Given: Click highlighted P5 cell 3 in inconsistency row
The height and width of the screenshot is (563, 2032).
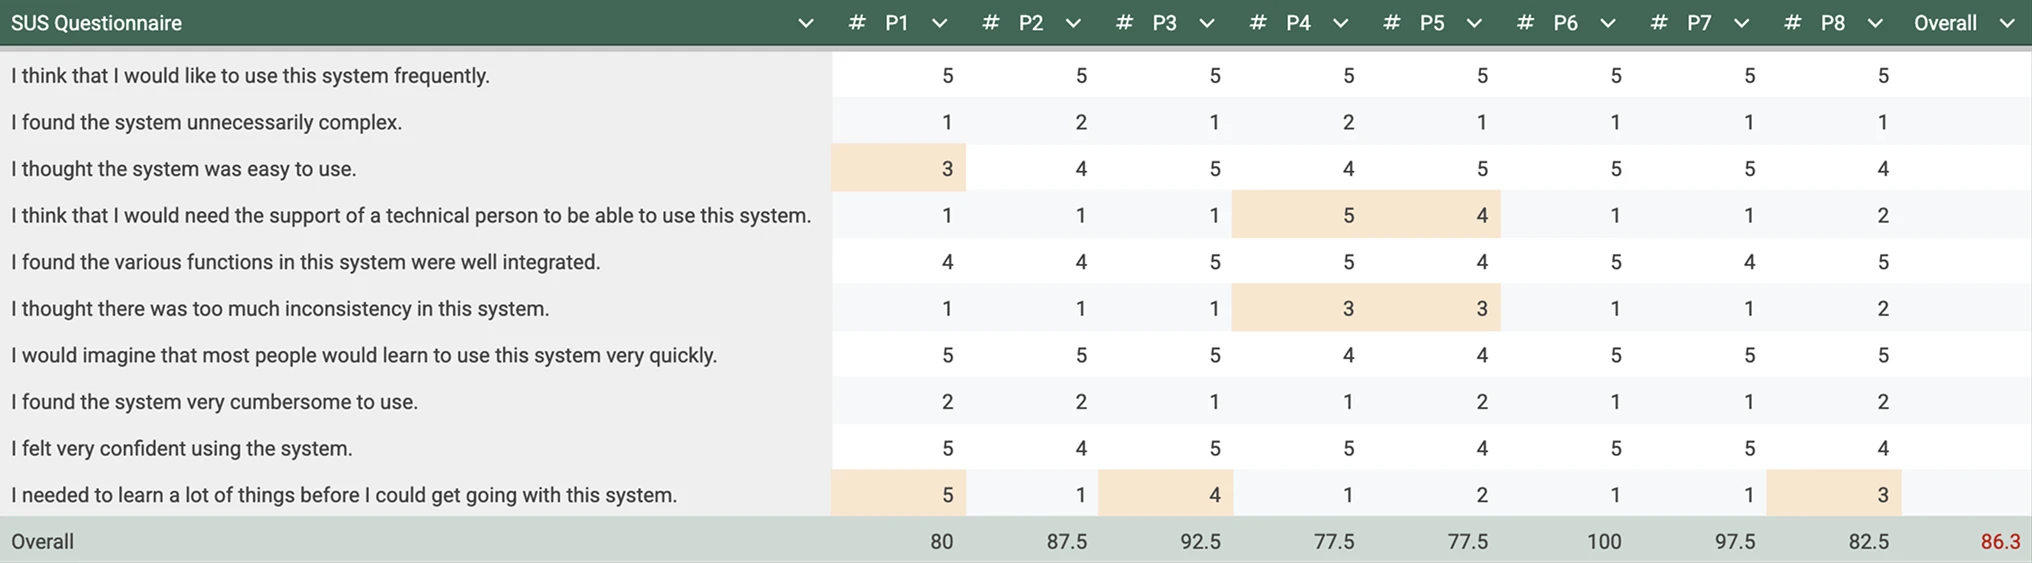Looking at the screenshot, I should (1434, 308).
